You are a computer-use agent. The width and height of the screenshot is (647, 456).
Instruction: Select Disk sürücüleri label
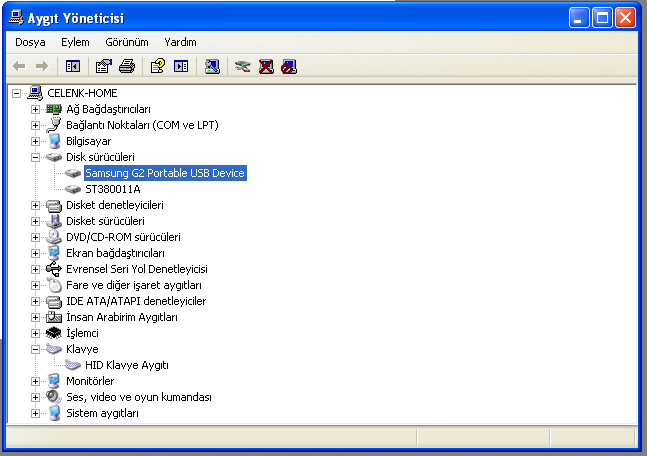(100, 157)
